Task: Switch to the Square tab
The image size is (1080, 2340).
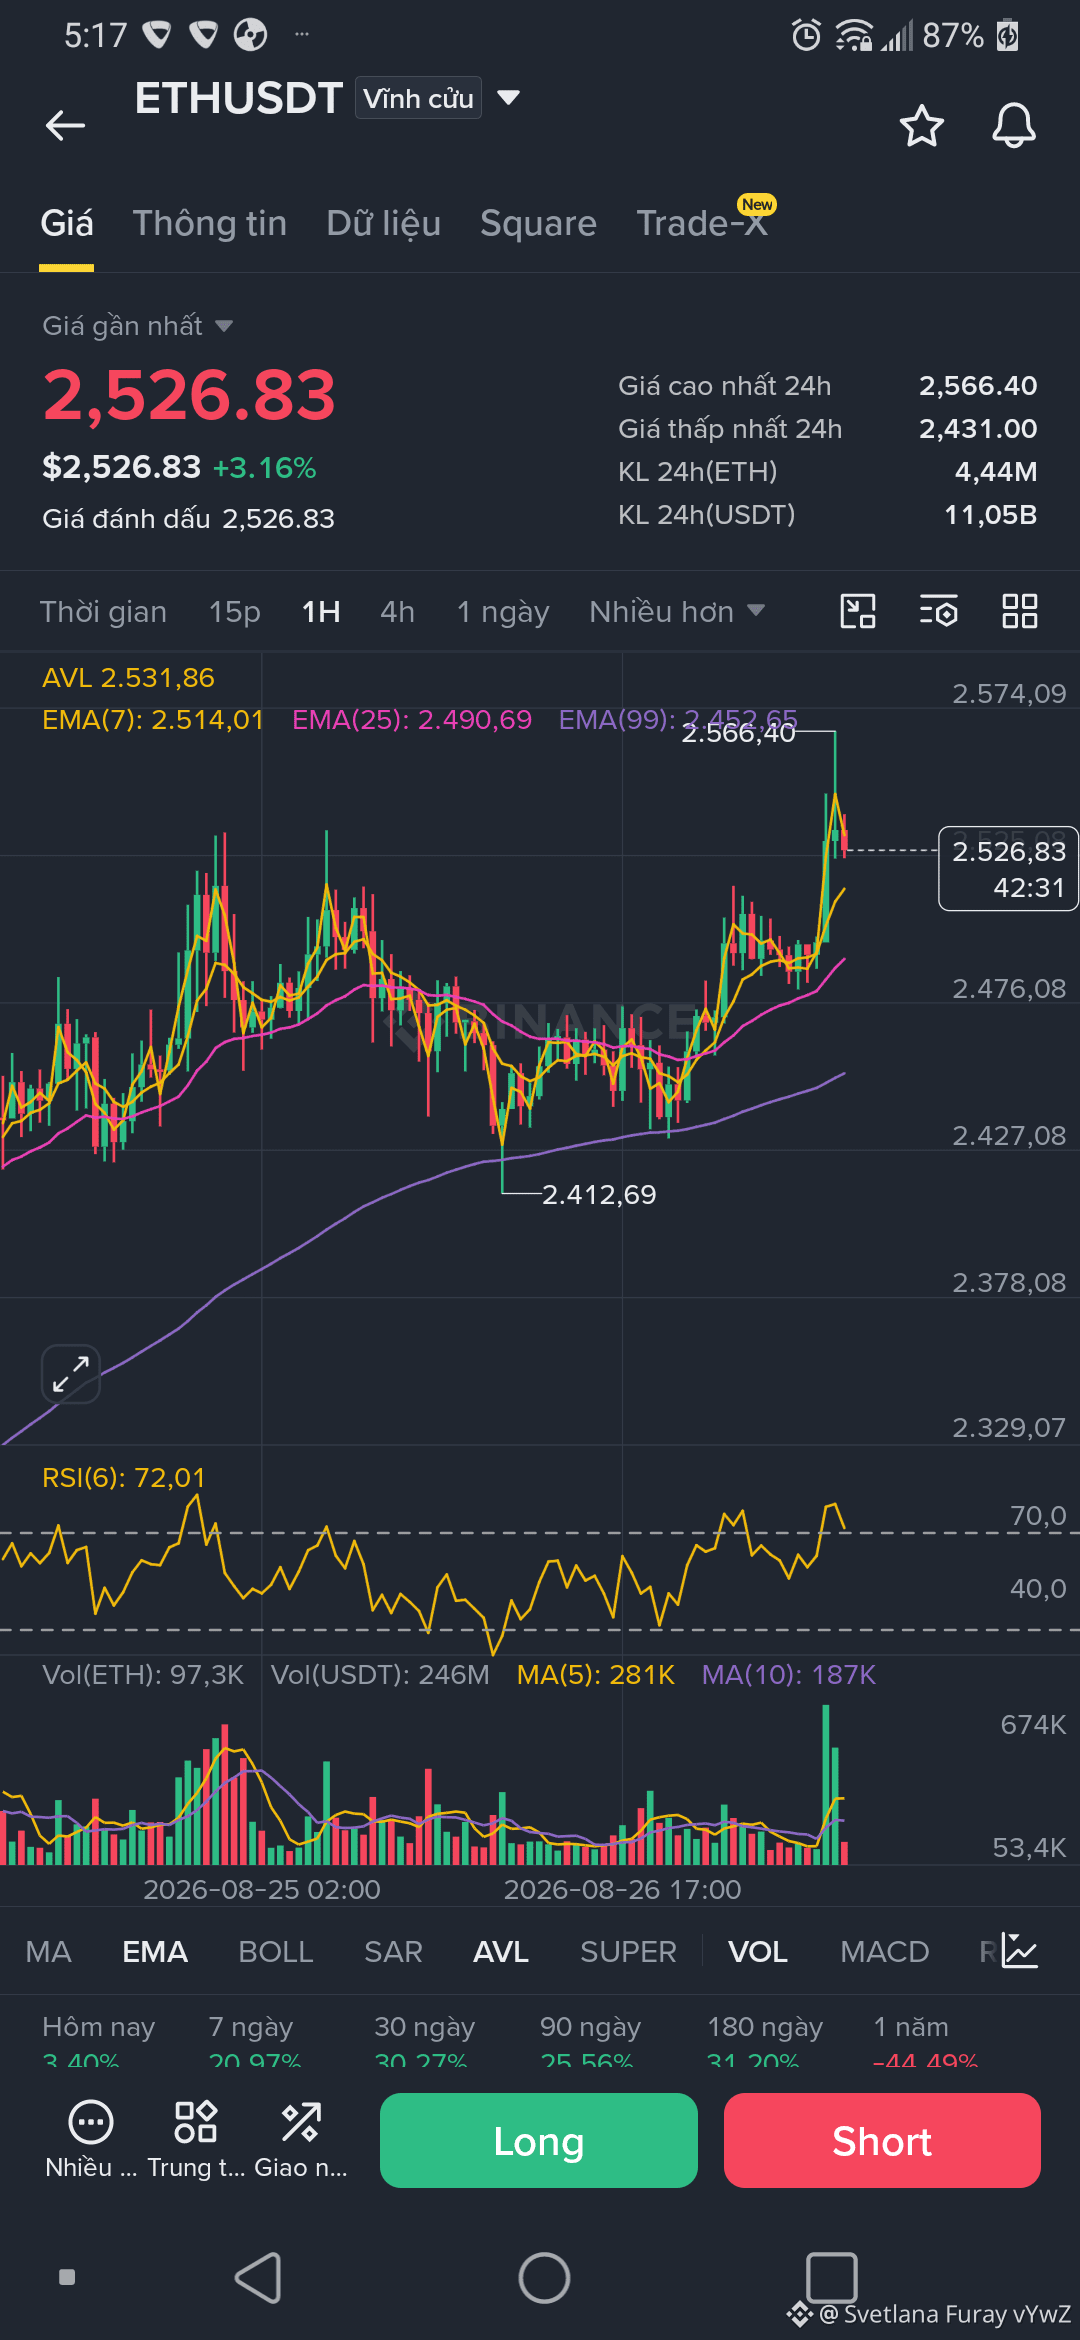Action: point(538,223)
